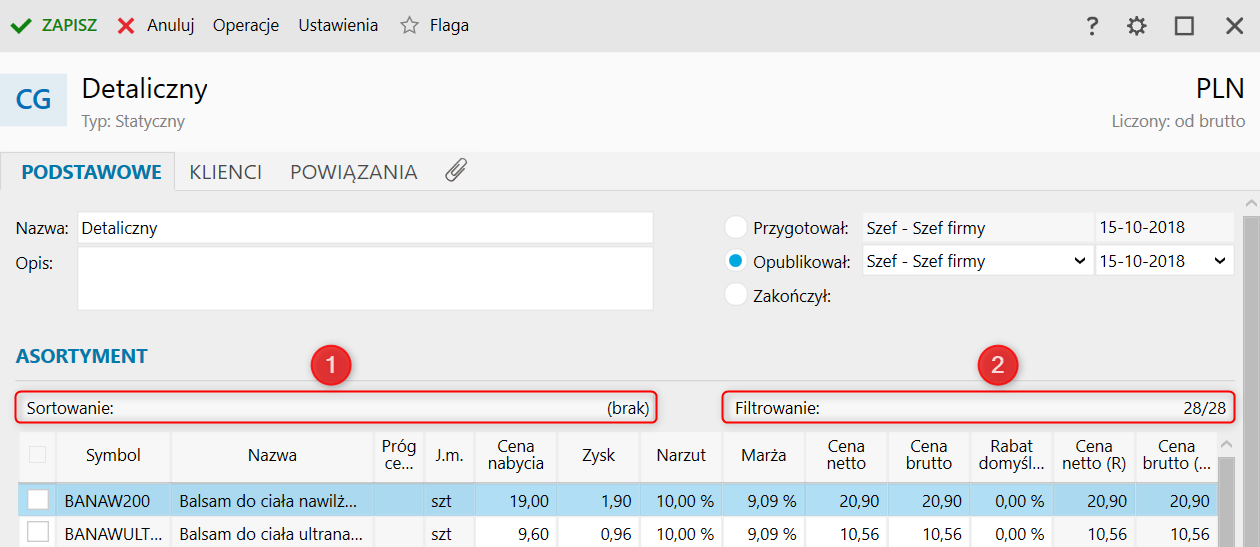The image size is (1260, 547).
Task: Switch to the POWIĄZANIA tab
Action: click(353, 172)
